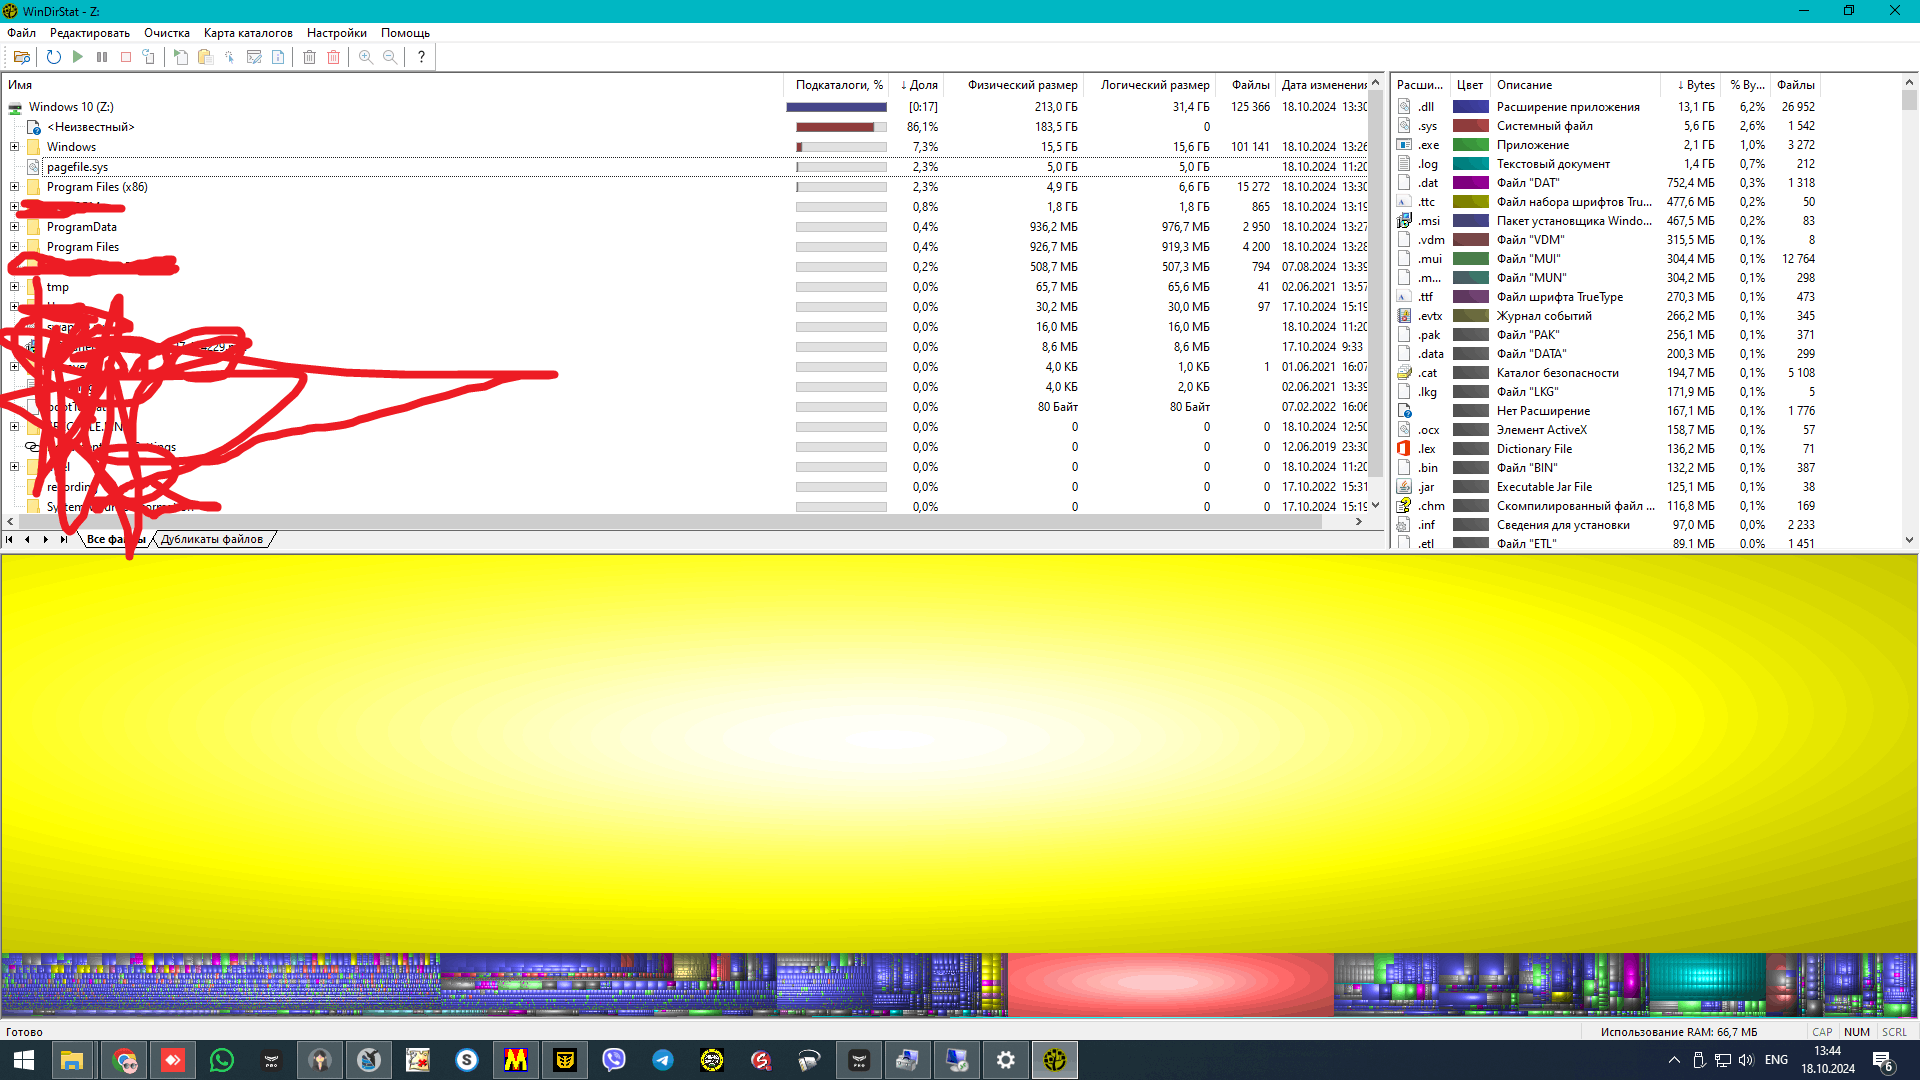Expand the ProgramData folder node
The width and height of the screenshot is (1920, 1080).
(x=15, y=227)
